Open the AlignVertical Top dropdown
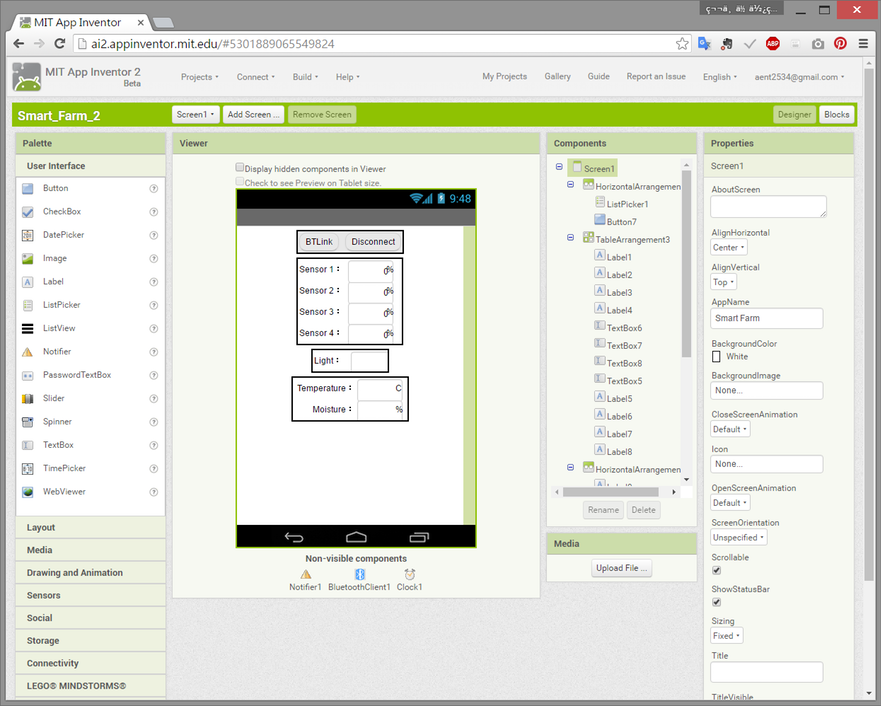Screen dimensions: 881x706 pyautogui.click(x=723, y=283)
